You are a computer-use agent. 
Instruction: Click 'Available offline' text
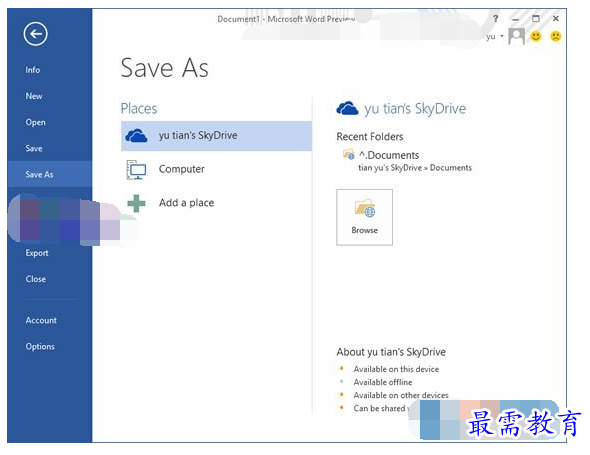[x=383, y=382]
